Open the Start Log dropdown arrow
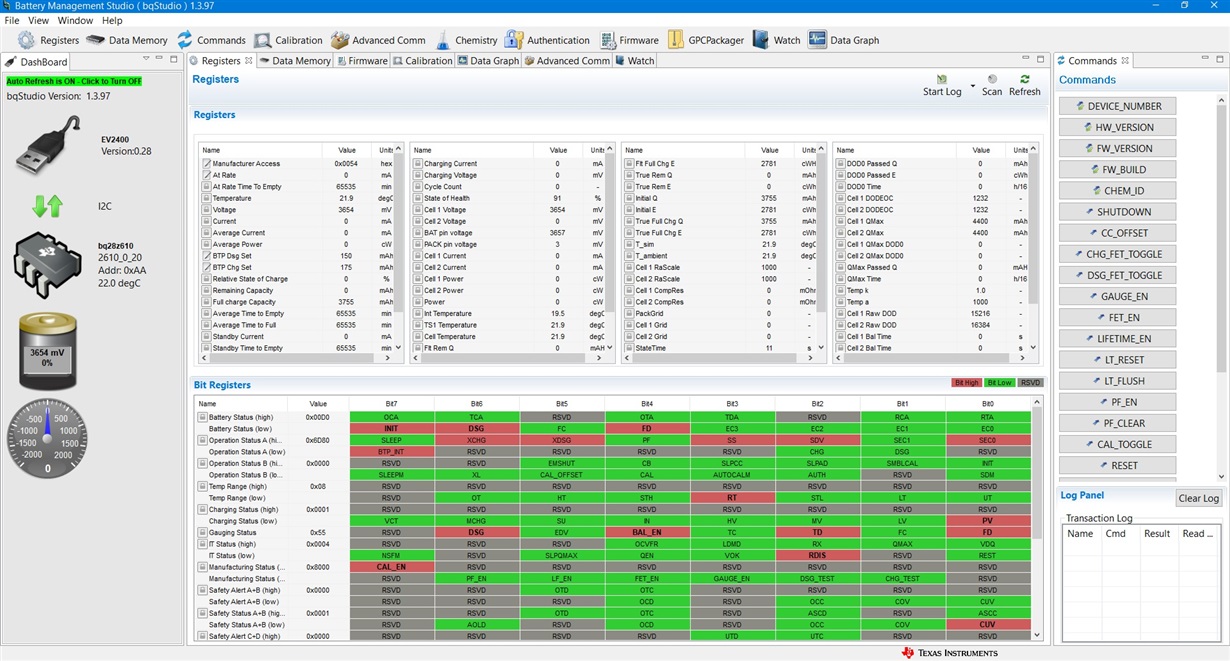The width and height of the screenshot is (1230, 661). (x=972, y=85)
